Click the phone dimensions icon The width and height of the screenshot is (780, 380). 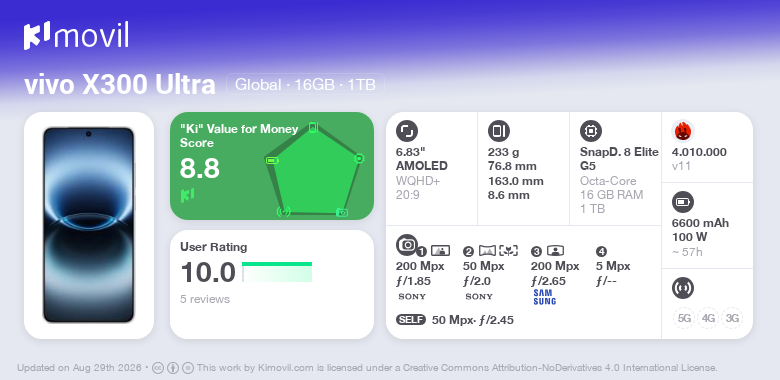(x=499, y=131)
